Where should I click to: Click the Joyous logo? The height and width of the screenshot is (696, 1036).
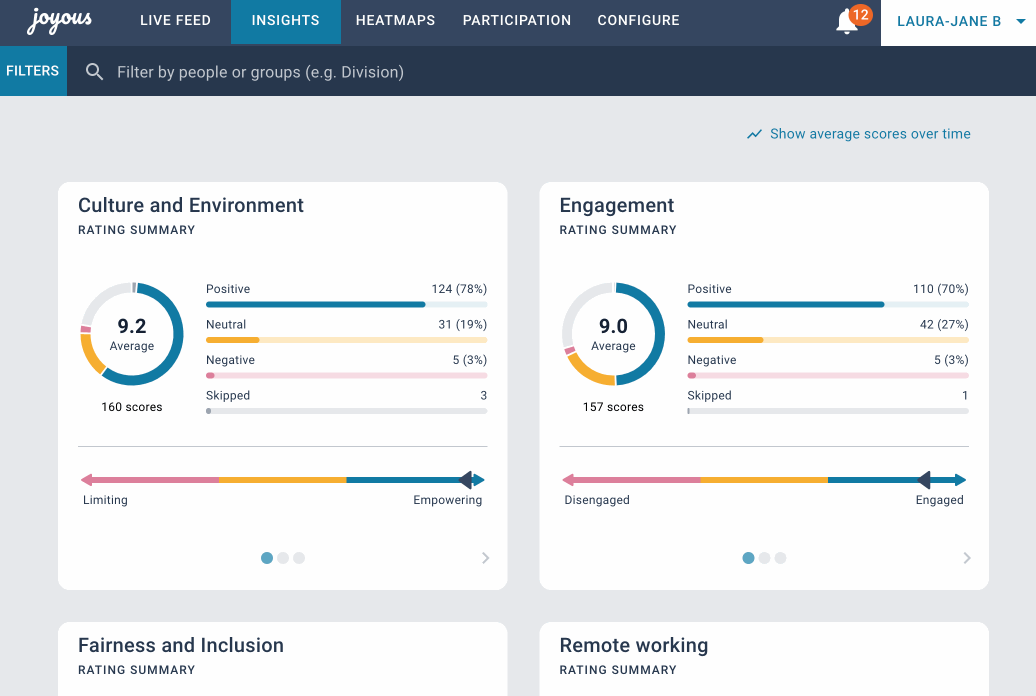59,20
